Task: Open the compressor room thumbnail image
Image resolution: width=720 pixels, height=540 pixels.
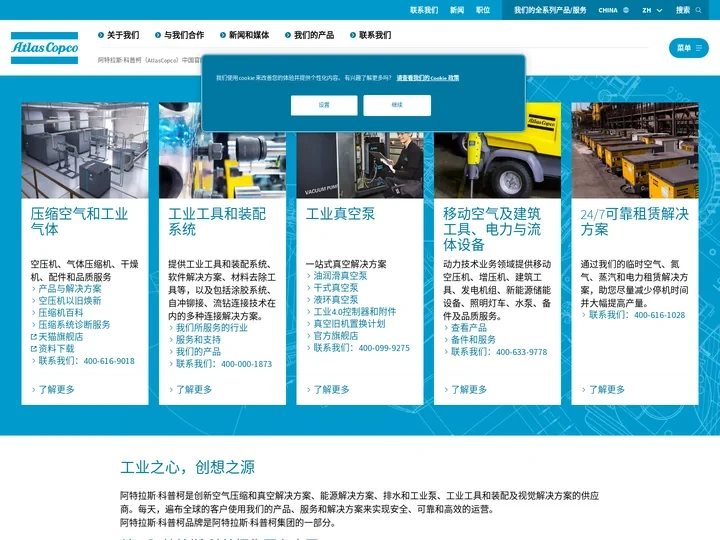Action: point(85,150)
